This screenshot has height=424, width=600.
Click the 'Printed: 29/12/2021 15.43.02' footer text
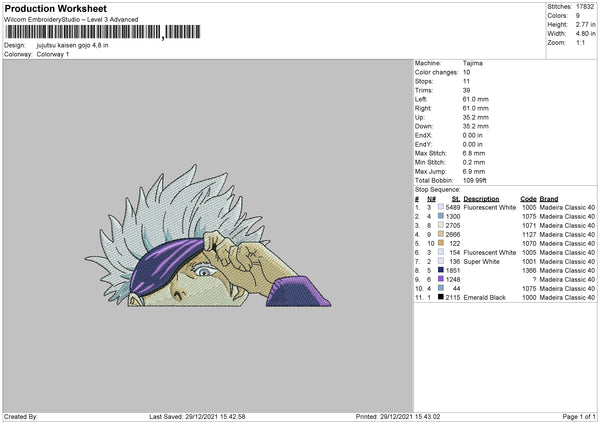pyautogui.click(x=398, y=416)
